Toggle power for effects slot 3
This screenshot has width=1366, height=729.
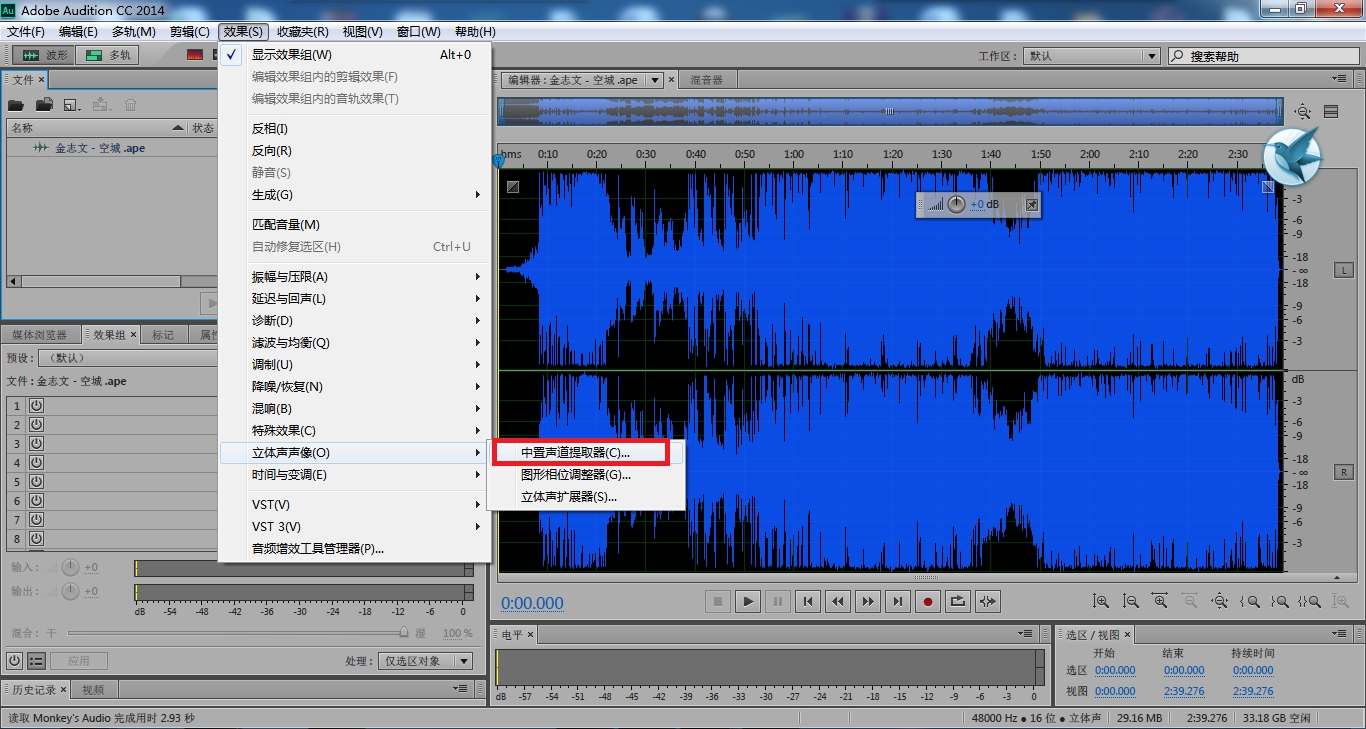point(36,443)
